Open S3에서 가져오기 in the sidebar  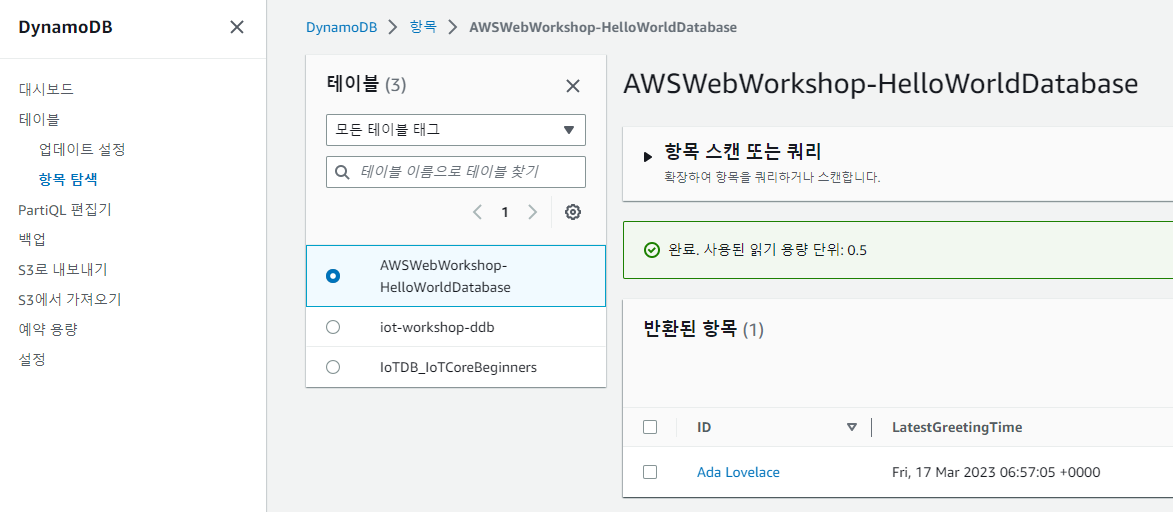point(70,299)
